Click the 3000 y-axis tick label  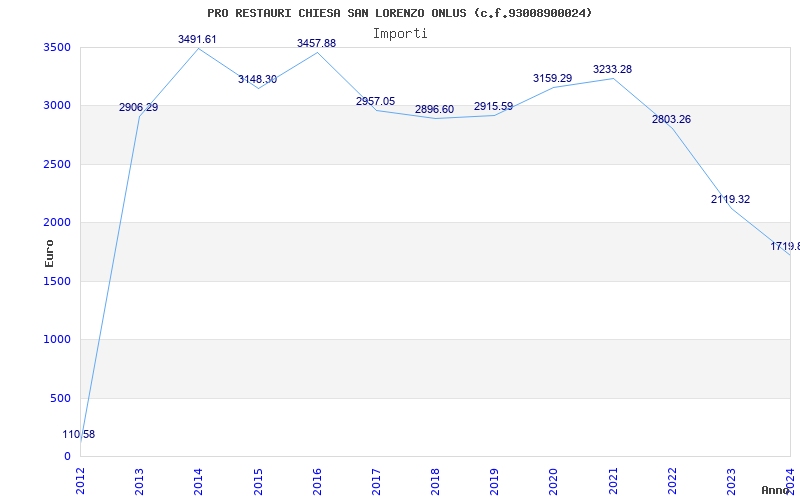(x=58, y=106)
